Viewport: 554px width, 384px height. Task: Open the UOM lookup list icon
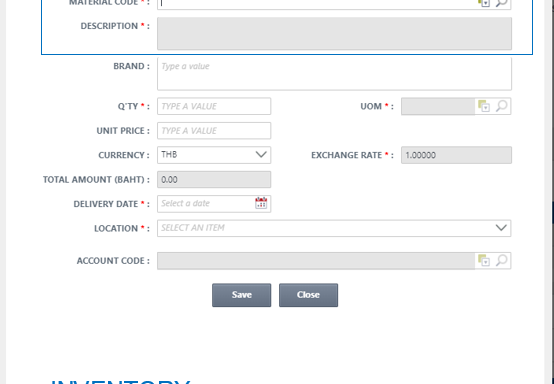click(484, 106)
